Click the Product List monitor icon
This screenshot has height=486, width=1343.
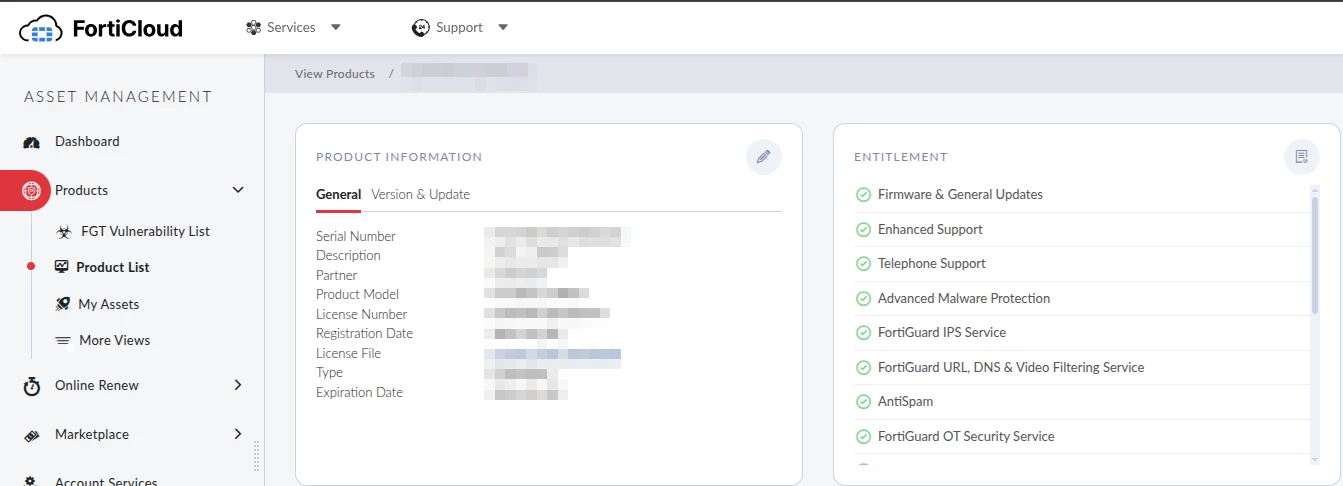(x=62, y=267)
